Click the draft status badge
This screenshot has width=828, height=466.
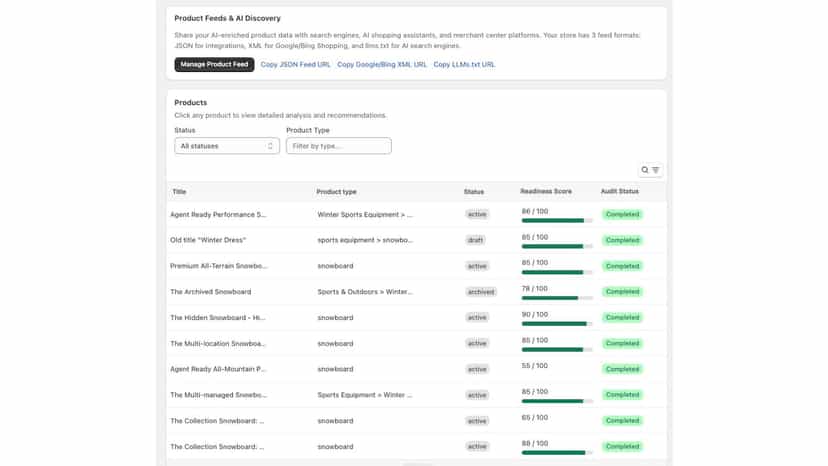pos(475,240)
